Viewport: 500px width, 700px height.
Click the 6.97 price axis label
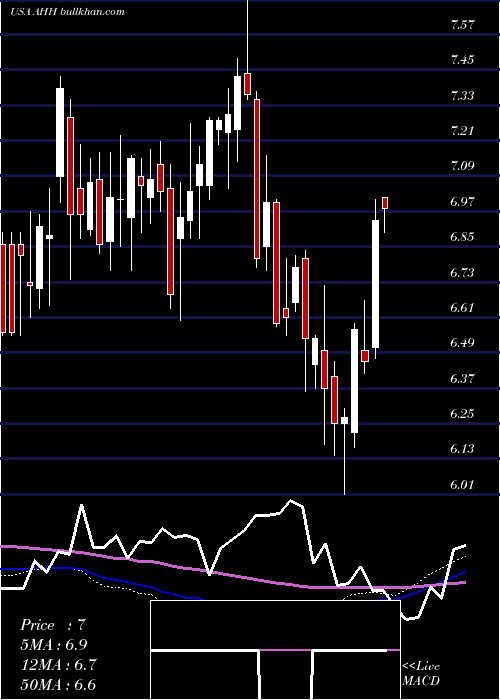tap(462, 202)
